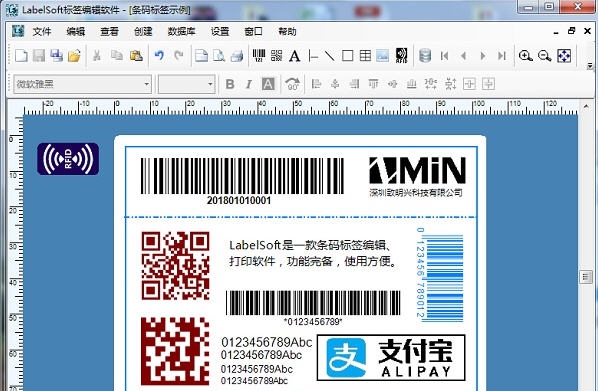Select the red Data Matrix code
This screenshot has height=391, width=598.
tap(175, 351)
